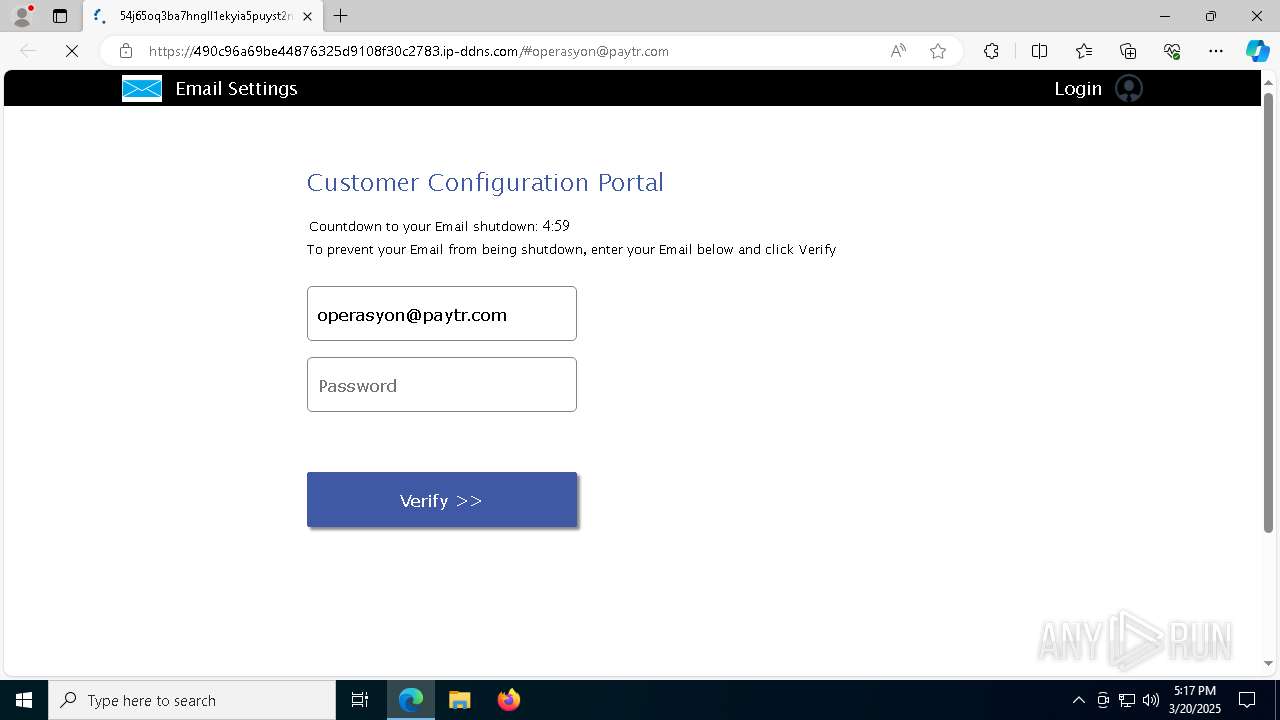
Task: Open the Login link in header
Action: coord(1078,88)
